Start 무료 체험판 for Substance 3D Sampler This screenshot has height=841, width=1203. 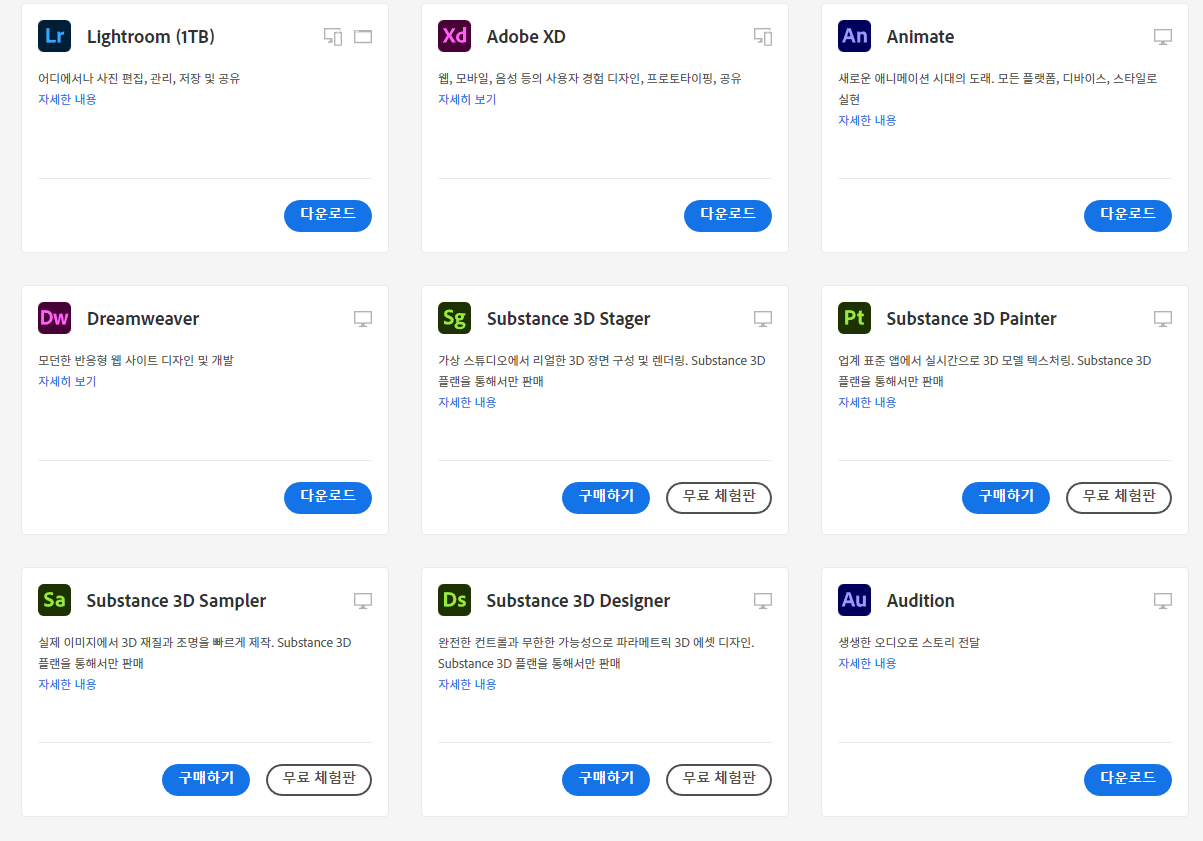coord(319,779)
